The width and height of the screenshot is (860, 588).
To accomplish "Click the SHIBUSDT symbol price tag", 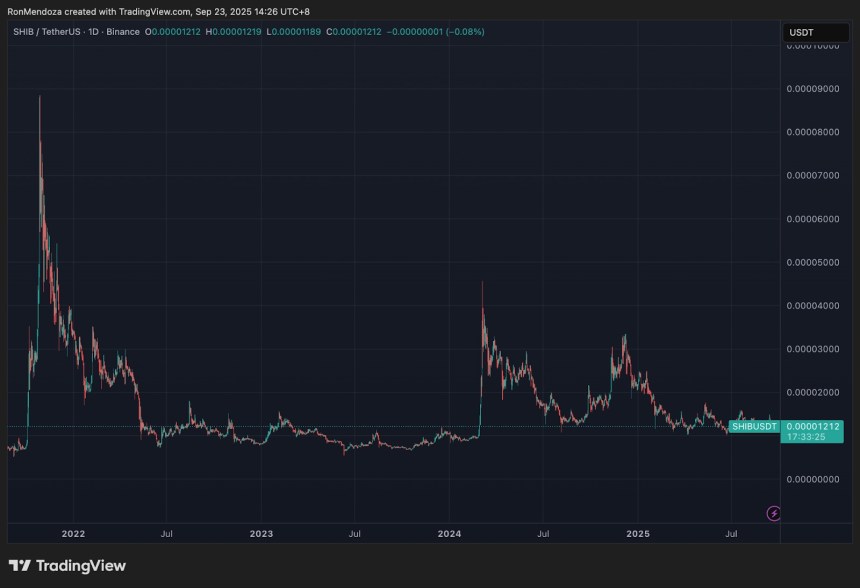I will (x=753, y=427).
